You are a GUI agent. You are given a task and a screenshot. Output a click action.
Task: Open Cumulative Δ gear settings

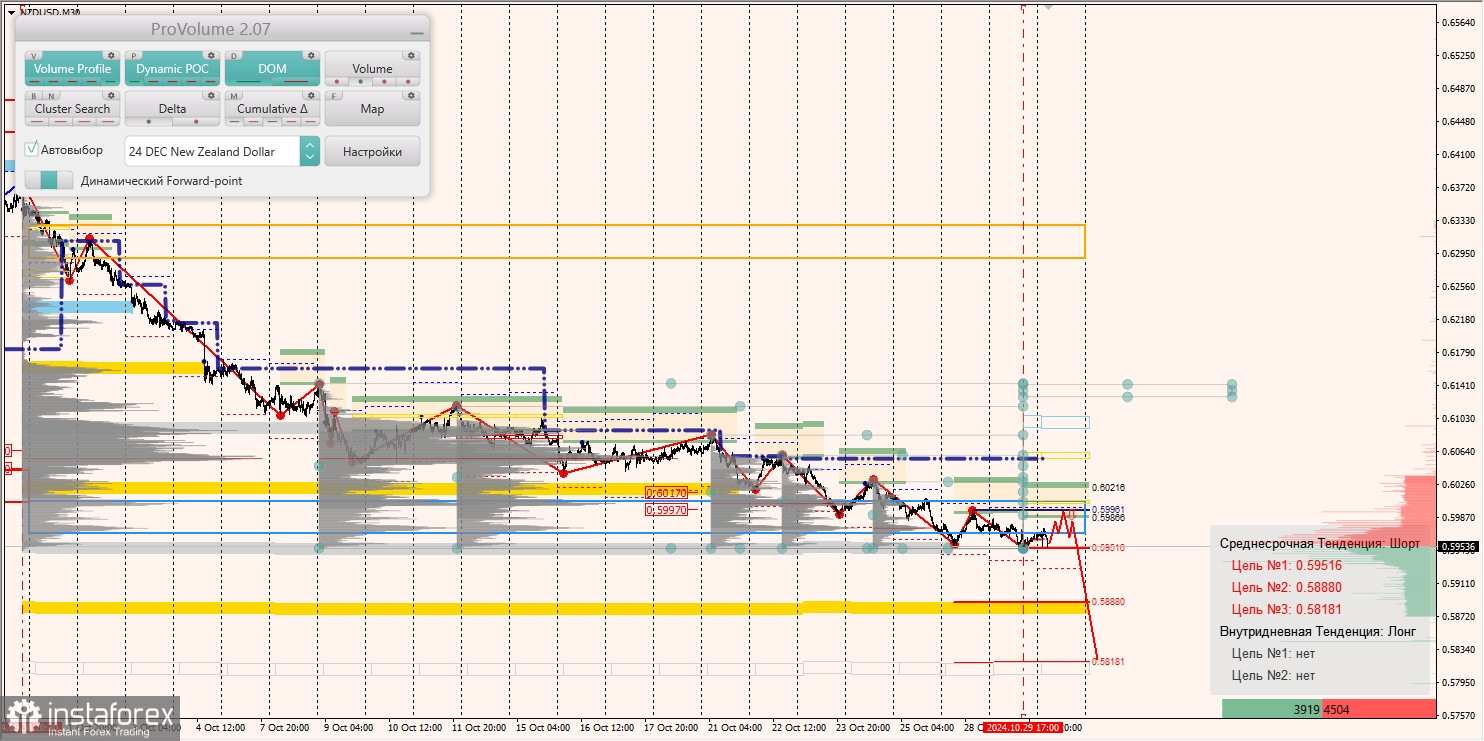pyautogui.click(x=311, y=95)
